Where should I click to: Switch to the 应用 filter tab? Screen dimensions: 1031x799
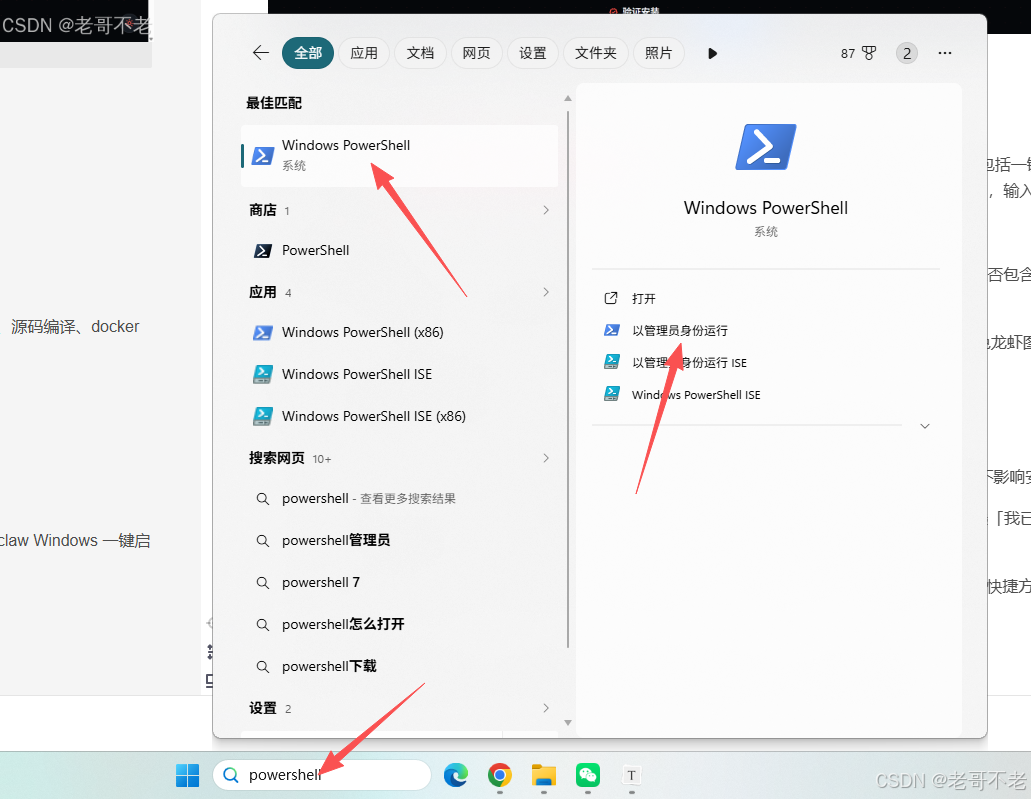[x=364, y=53]
